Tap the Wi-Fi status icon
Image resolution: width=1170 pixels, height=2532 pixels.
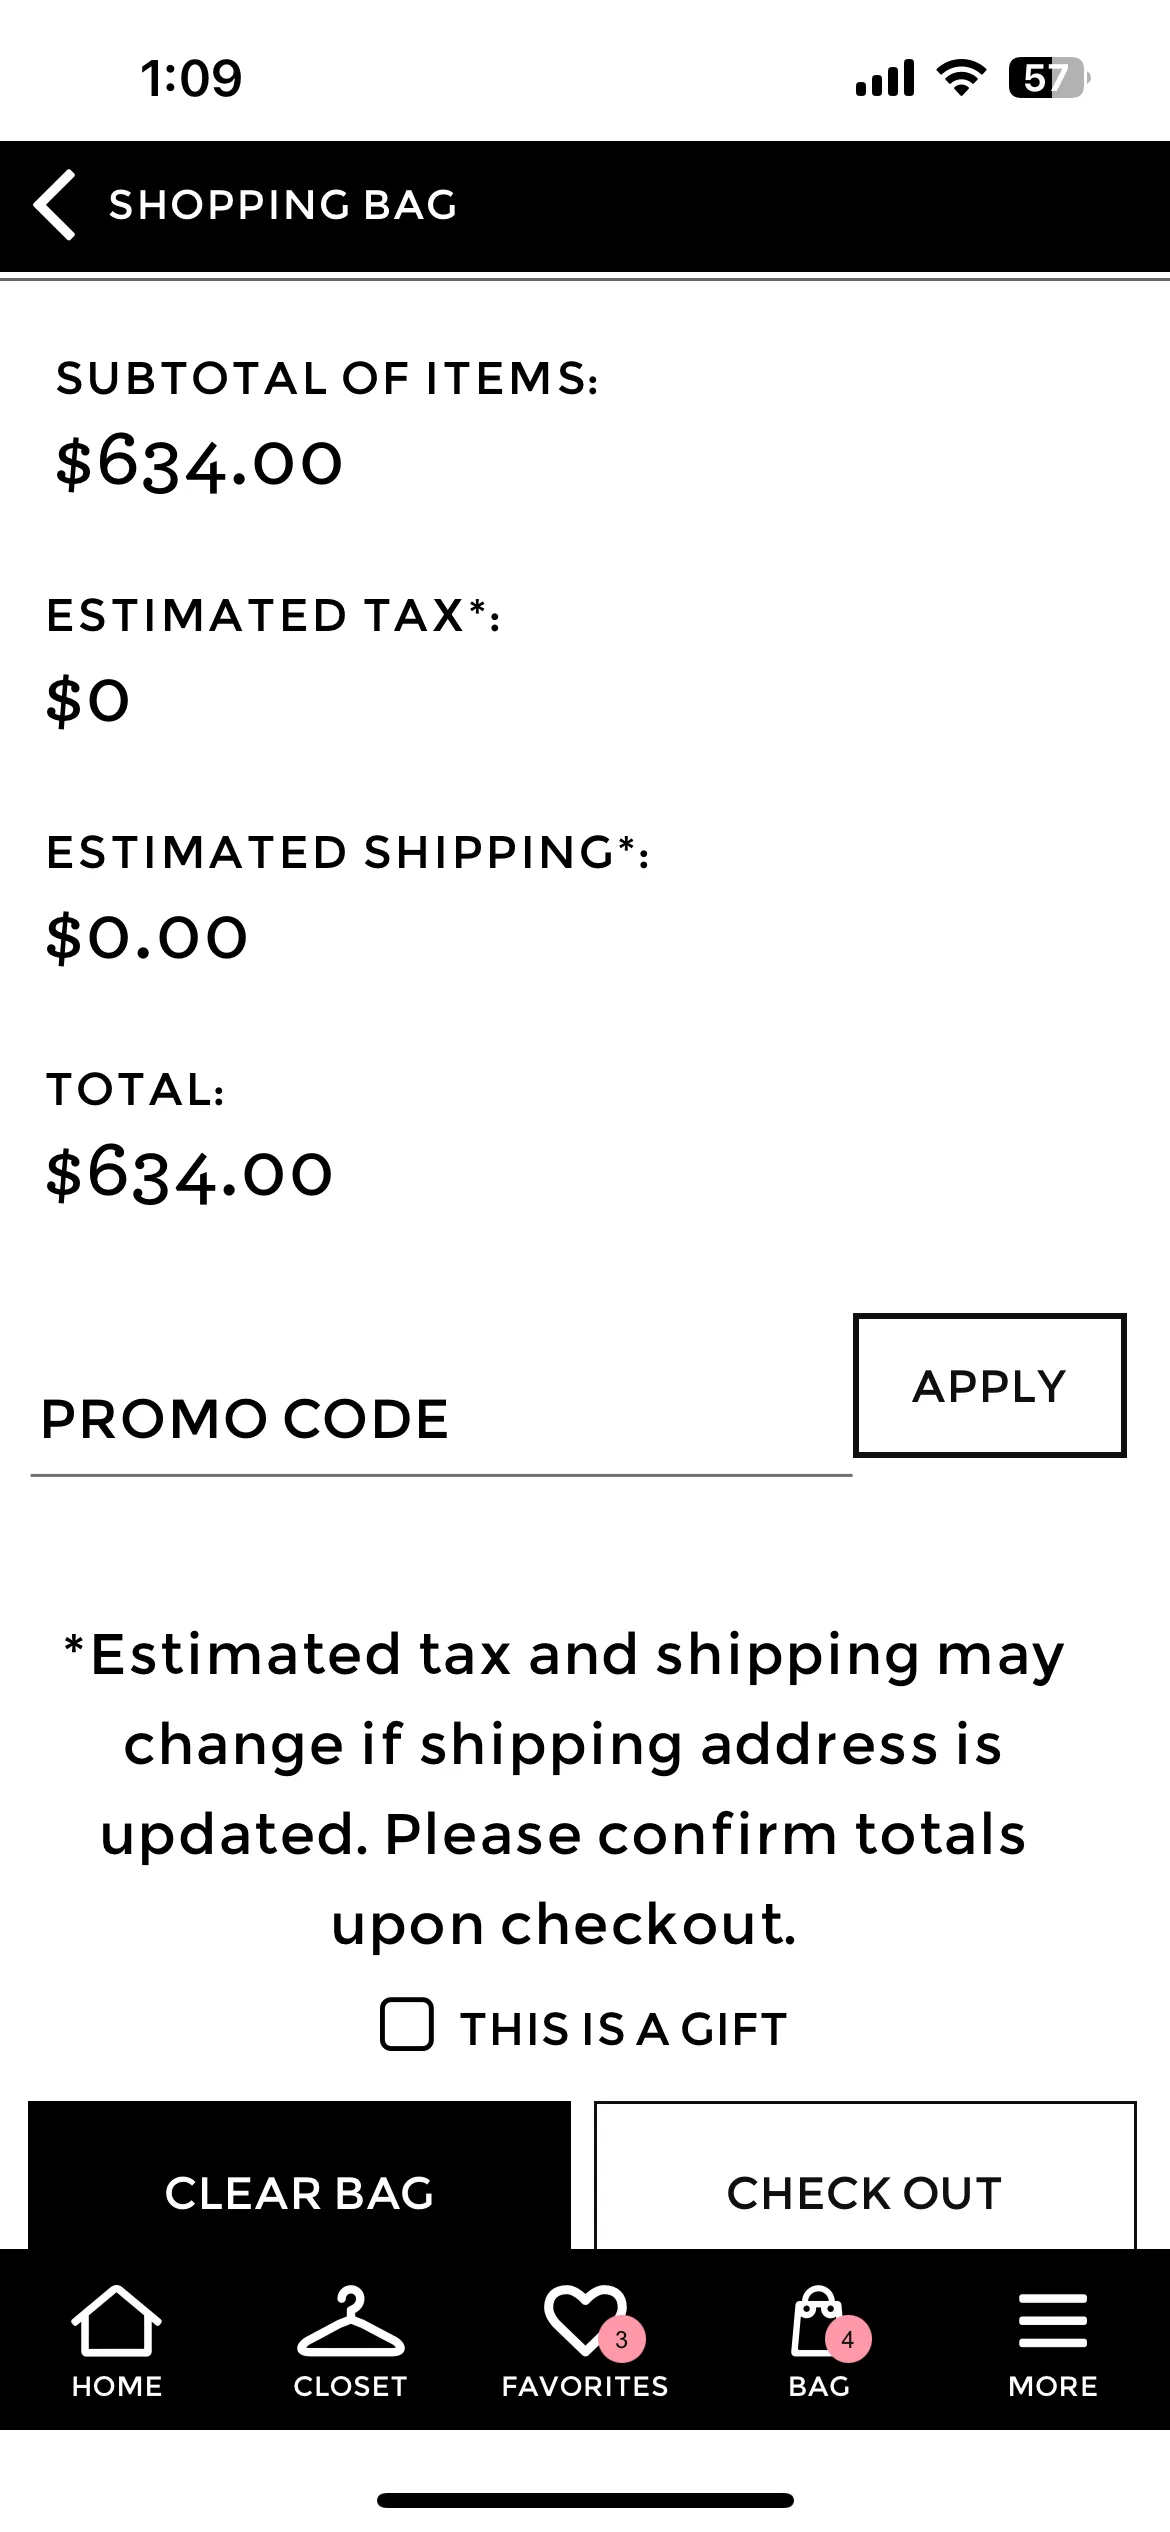(x=961, y=77)
